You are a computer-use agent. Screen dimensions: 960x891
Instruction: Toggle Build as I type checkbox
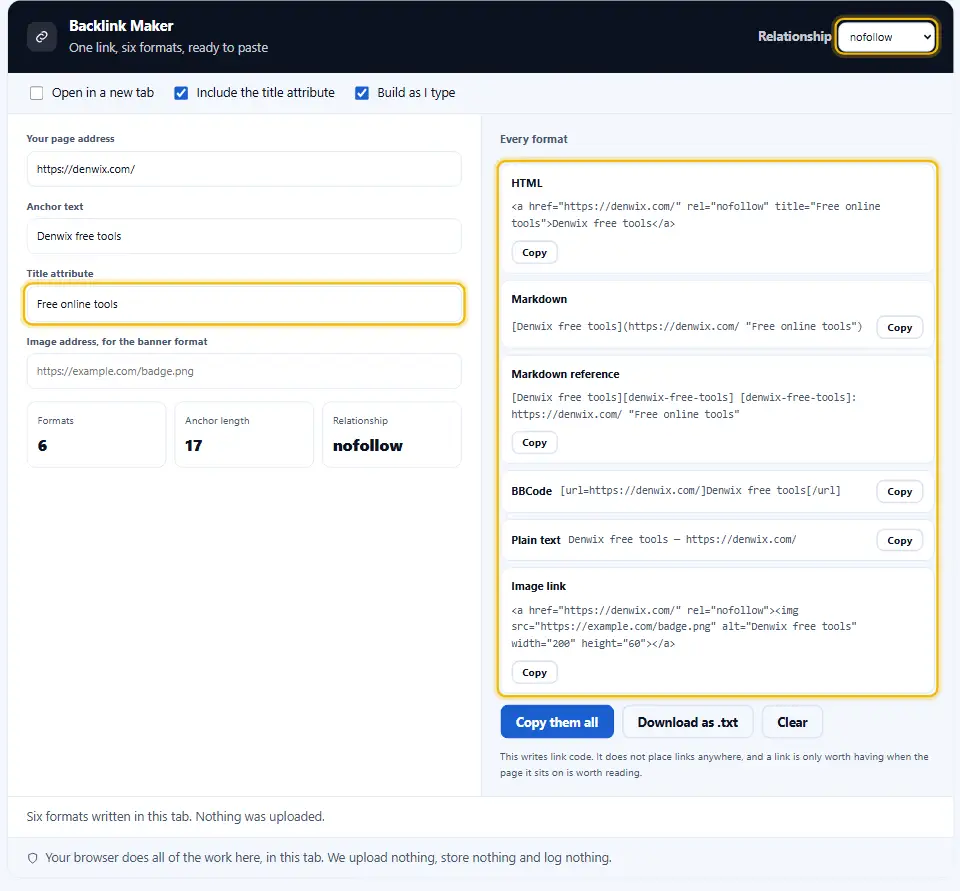click(362, 93)
